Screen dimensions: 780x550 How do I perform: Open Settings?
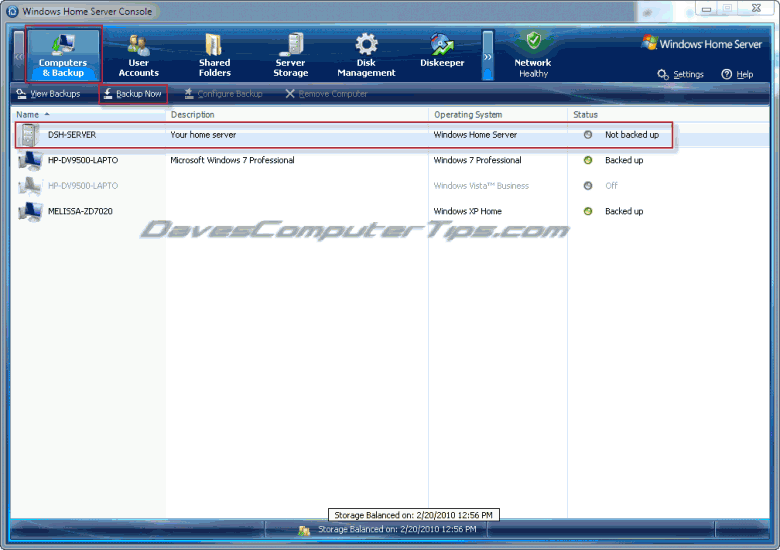click(x=681, y=75)
